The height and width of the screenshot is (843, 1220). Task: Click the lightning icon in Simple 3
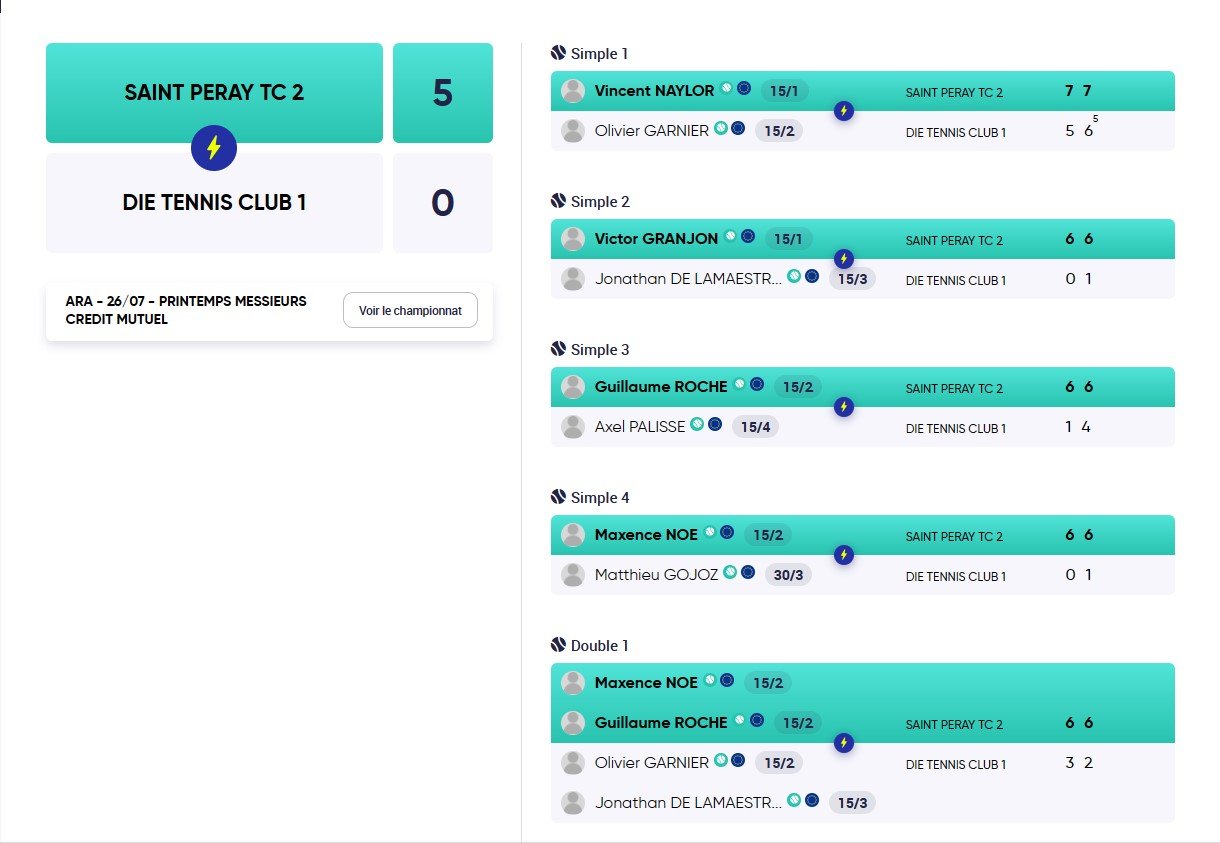pyautogui.click(x=844, y=407)
